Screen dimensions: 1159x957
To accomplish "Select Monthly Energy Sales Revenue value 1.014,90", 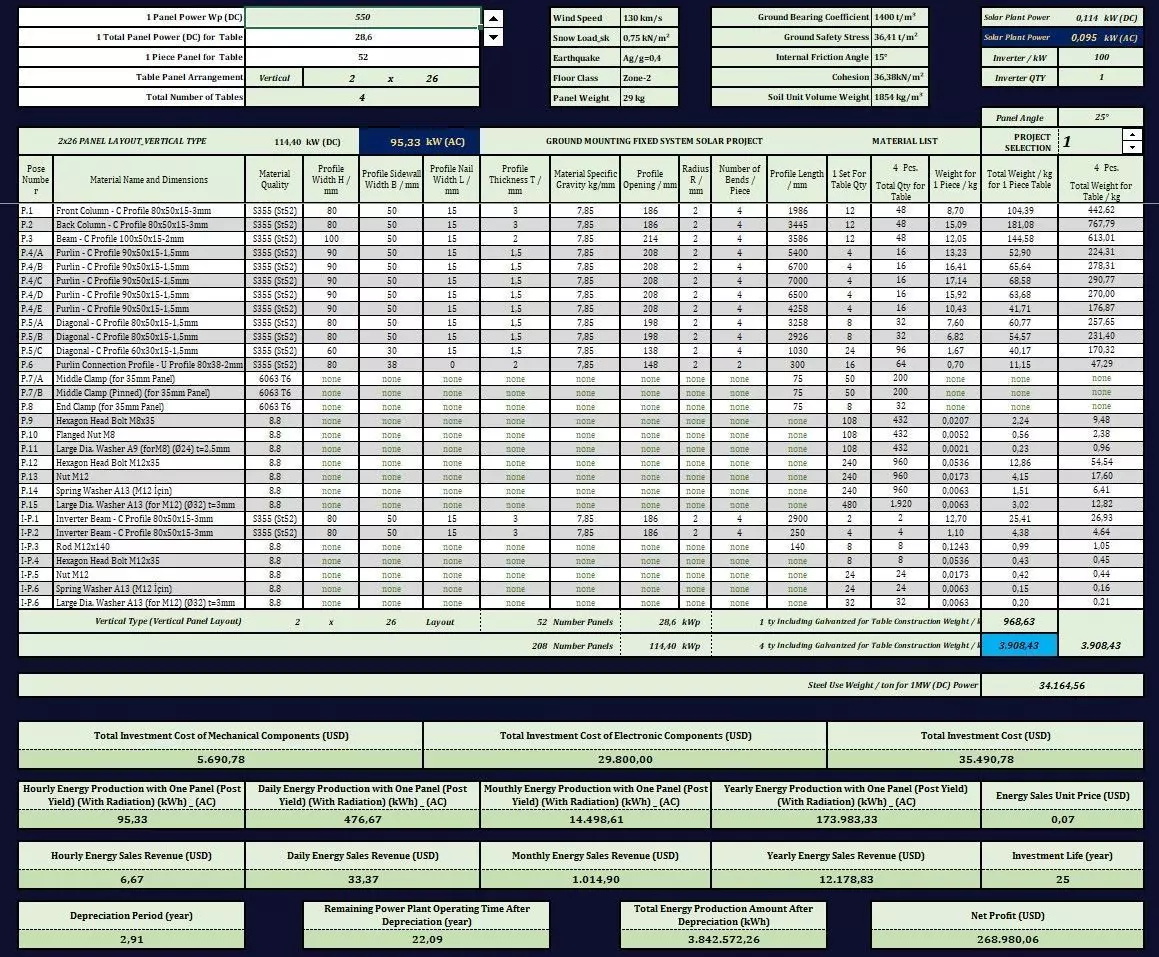I will (596, 879).
